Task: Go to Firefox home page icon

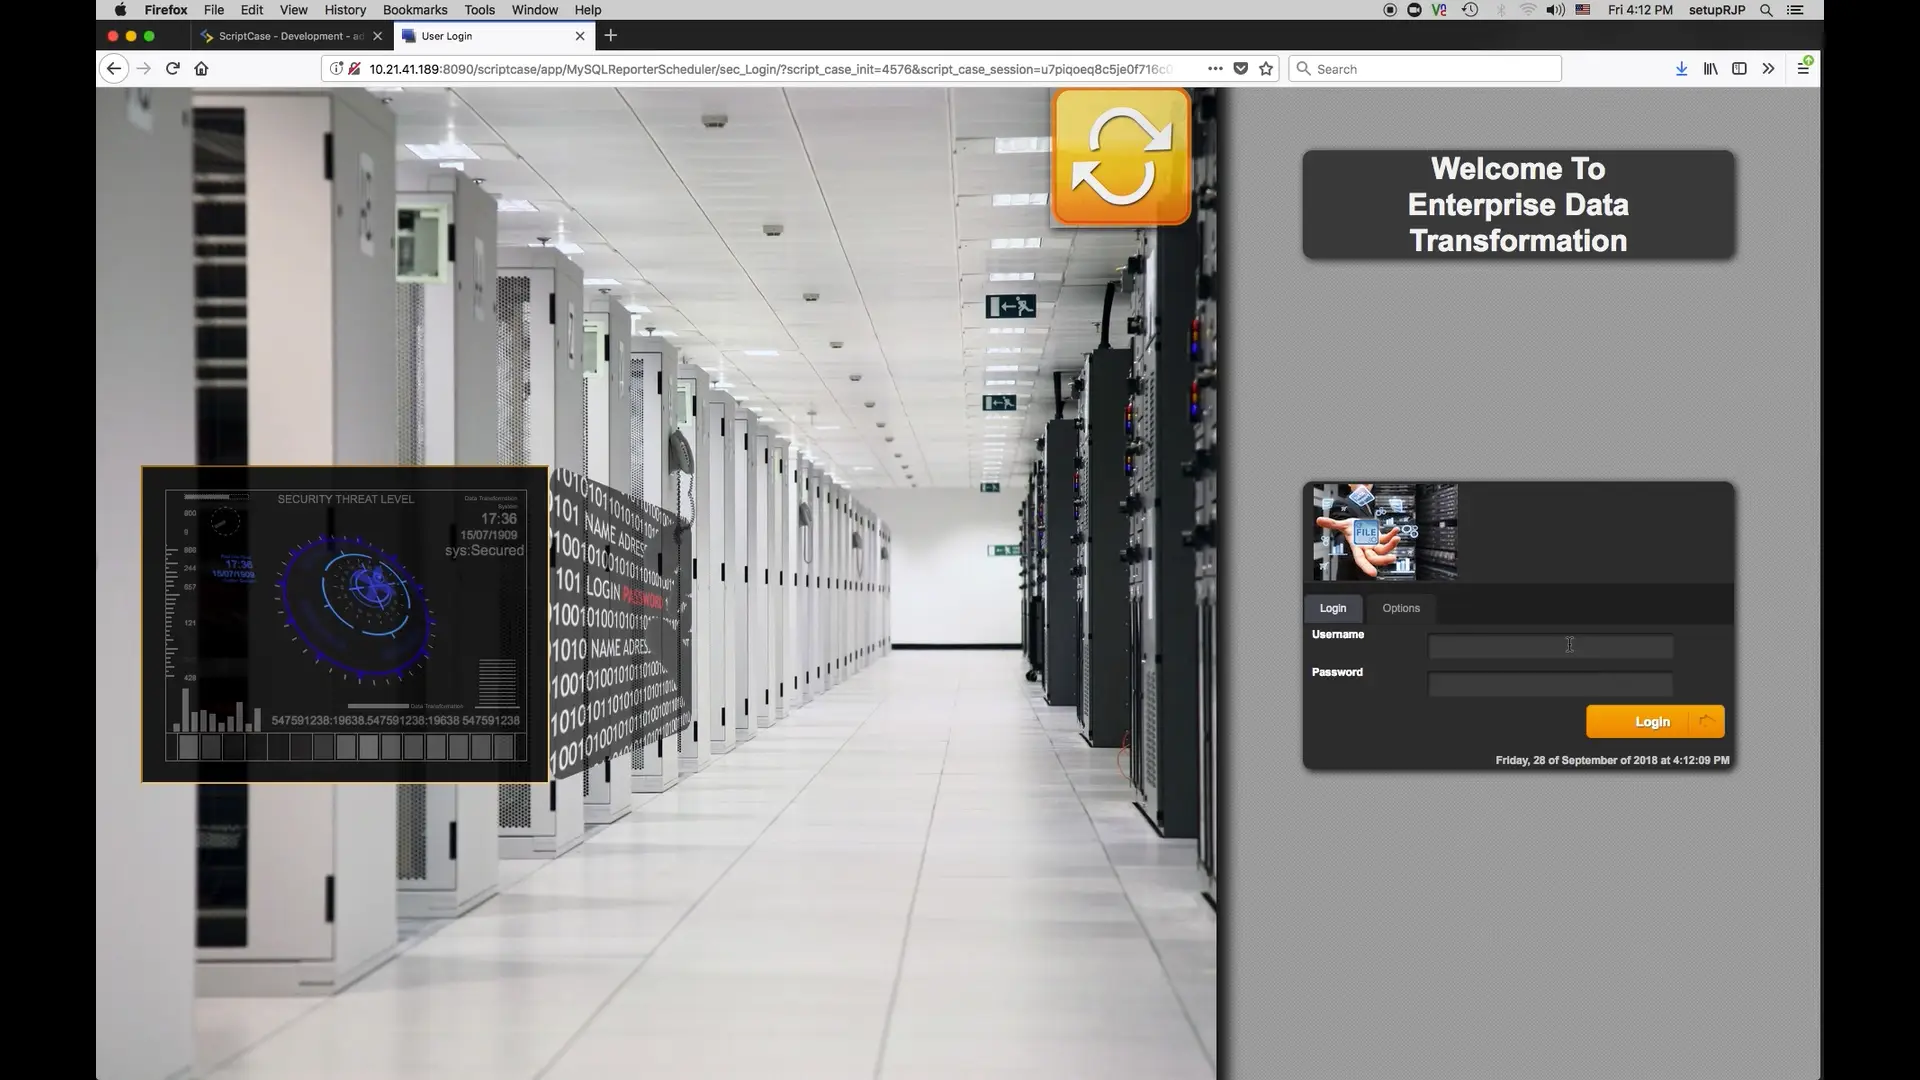Action: pos(201,68)
